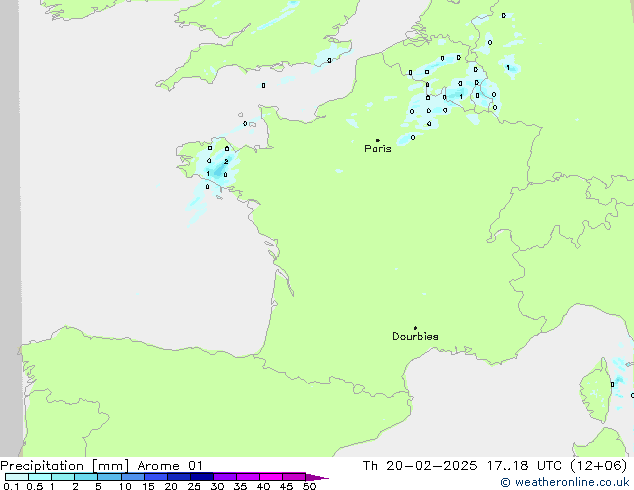Click the '50' legend scale label
Viewport: 634px width, 490px height.
pos(309,486)
